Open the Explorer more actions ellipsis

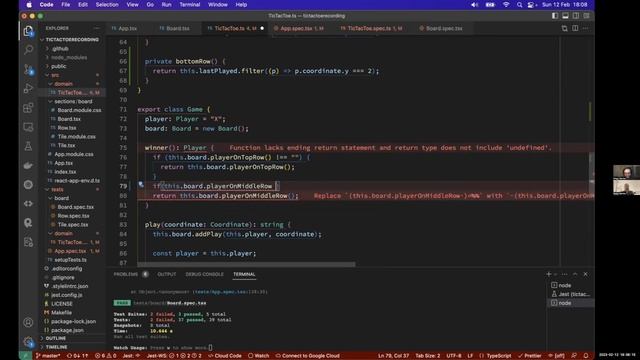coord(97,28)
